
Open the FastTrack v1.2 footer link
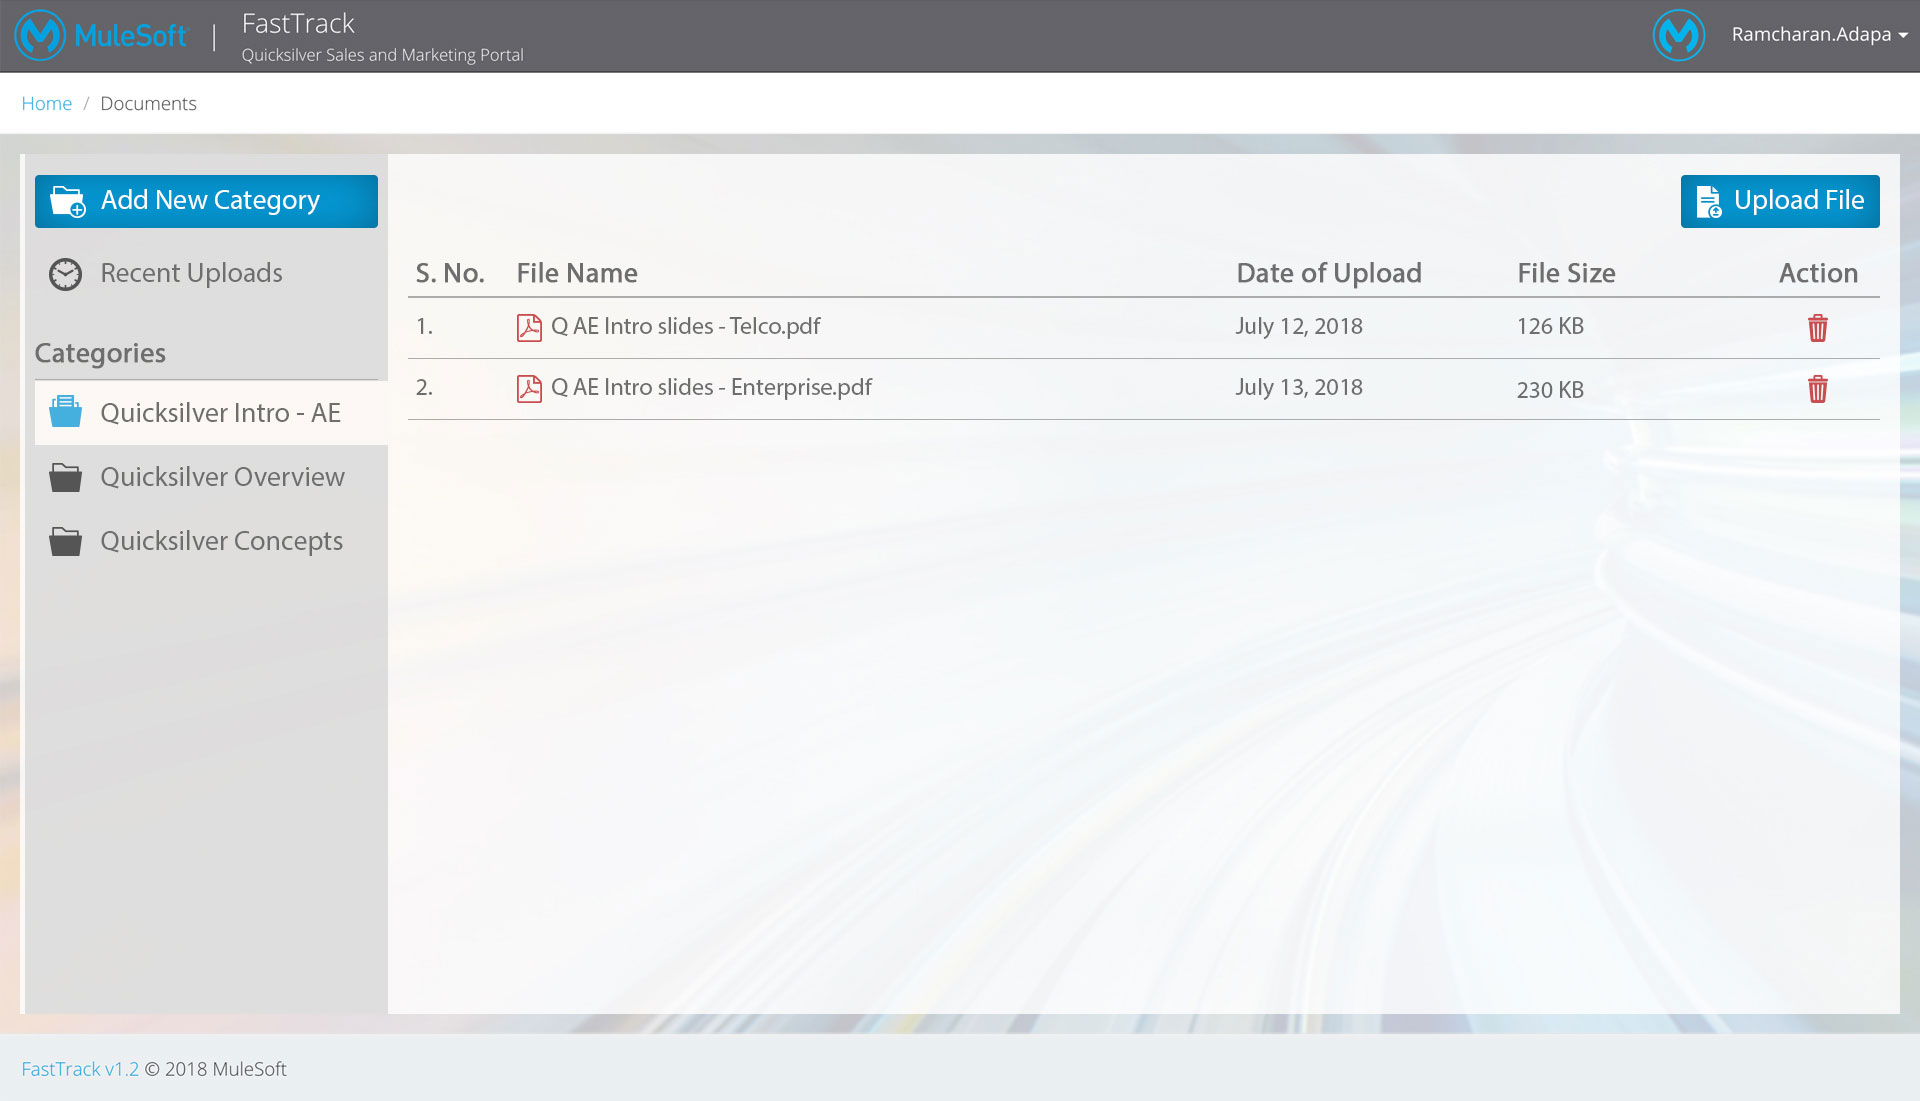(x=80, y=1069)
